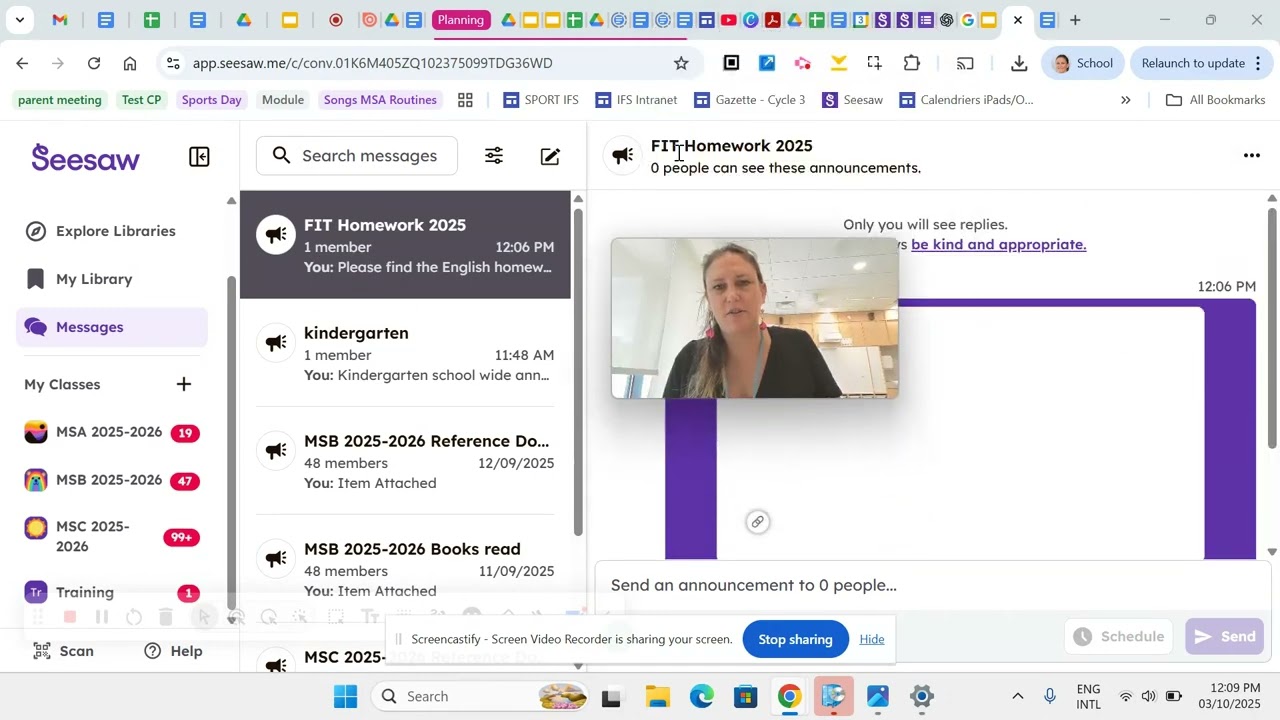
Task: Open the parent meeting bookmark
Action: [x=60, y=100]
